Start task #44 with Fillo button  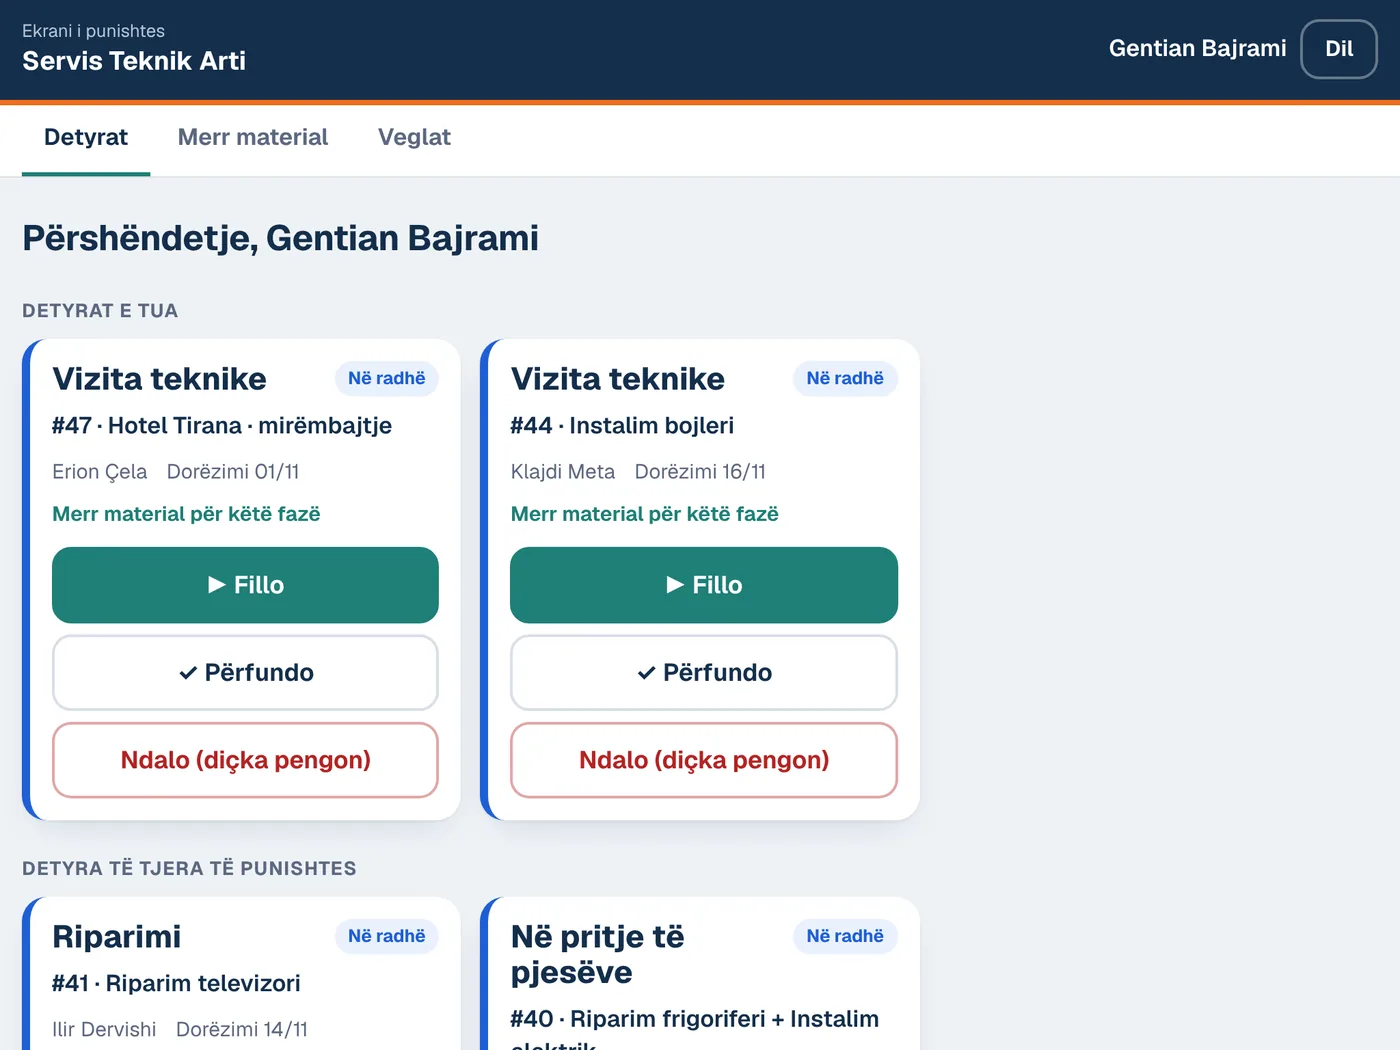[x=704, y=585]
